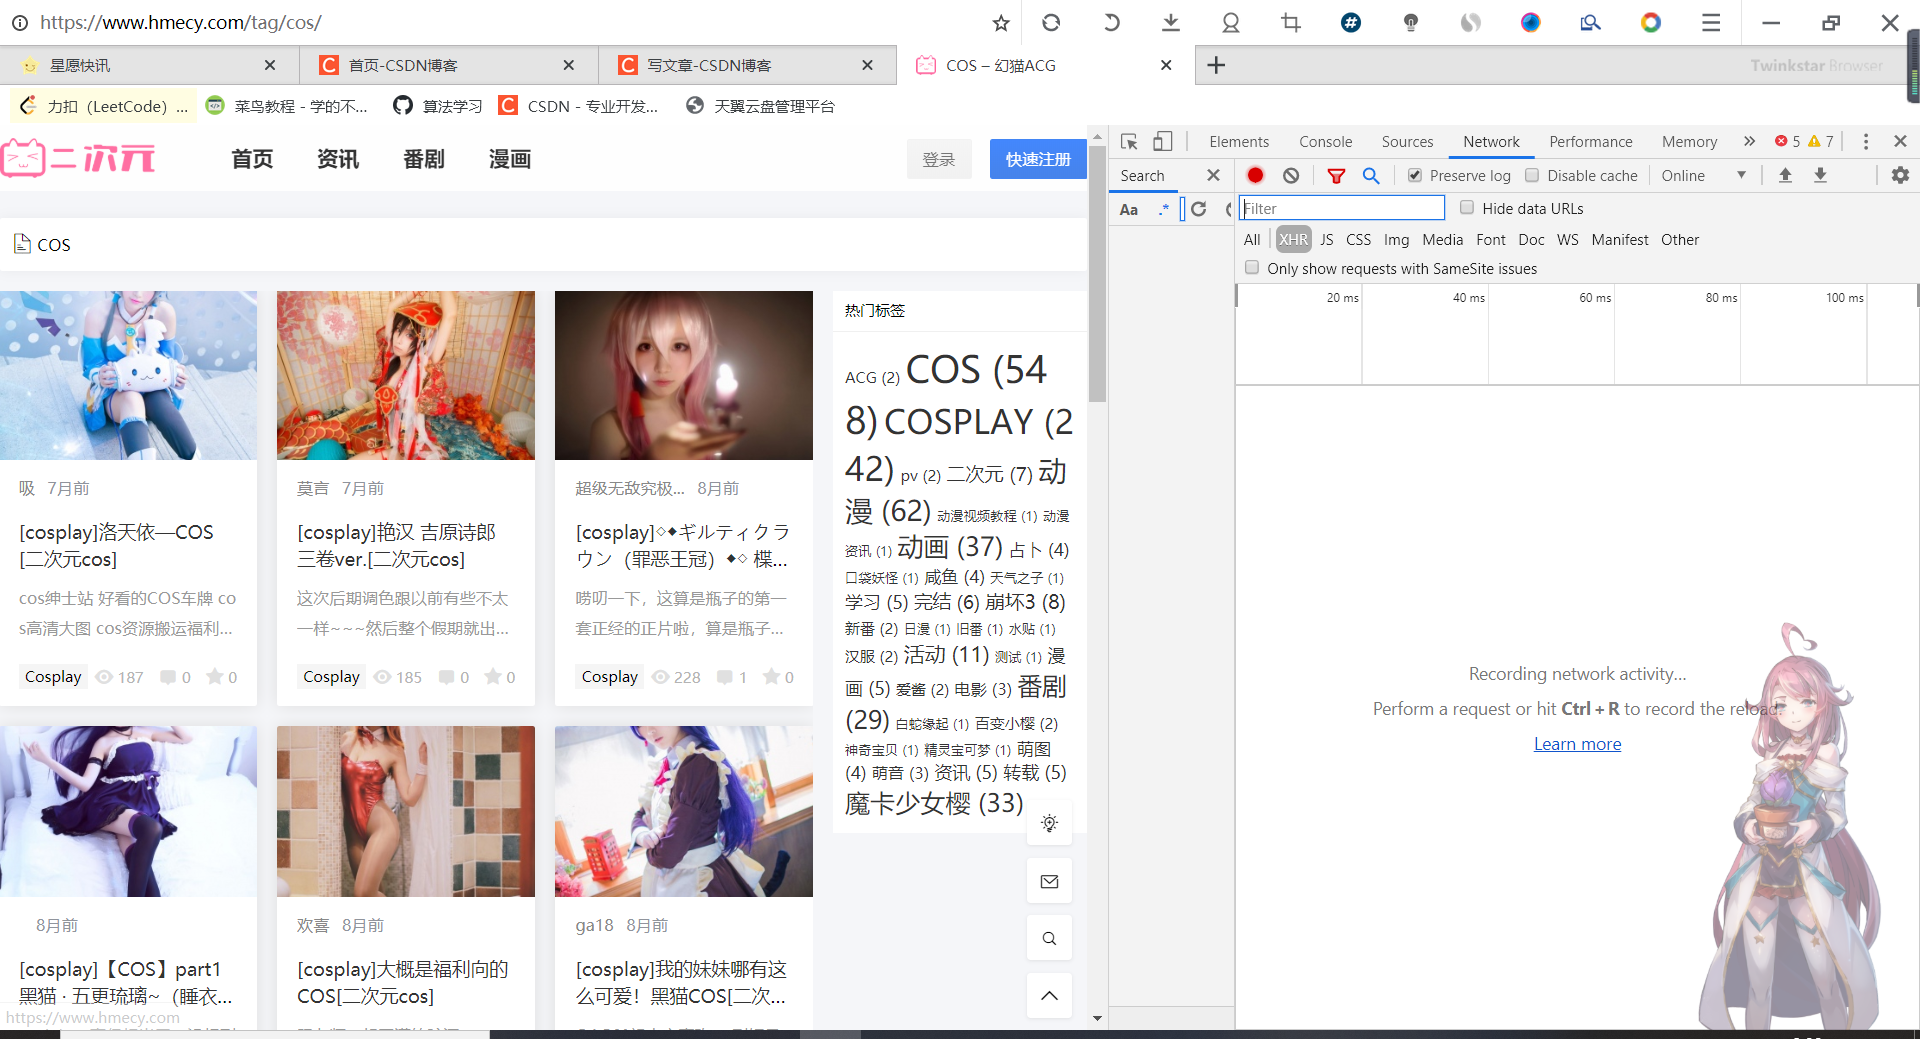Toggle the Preserve log checkbox

click(1415, 175)
